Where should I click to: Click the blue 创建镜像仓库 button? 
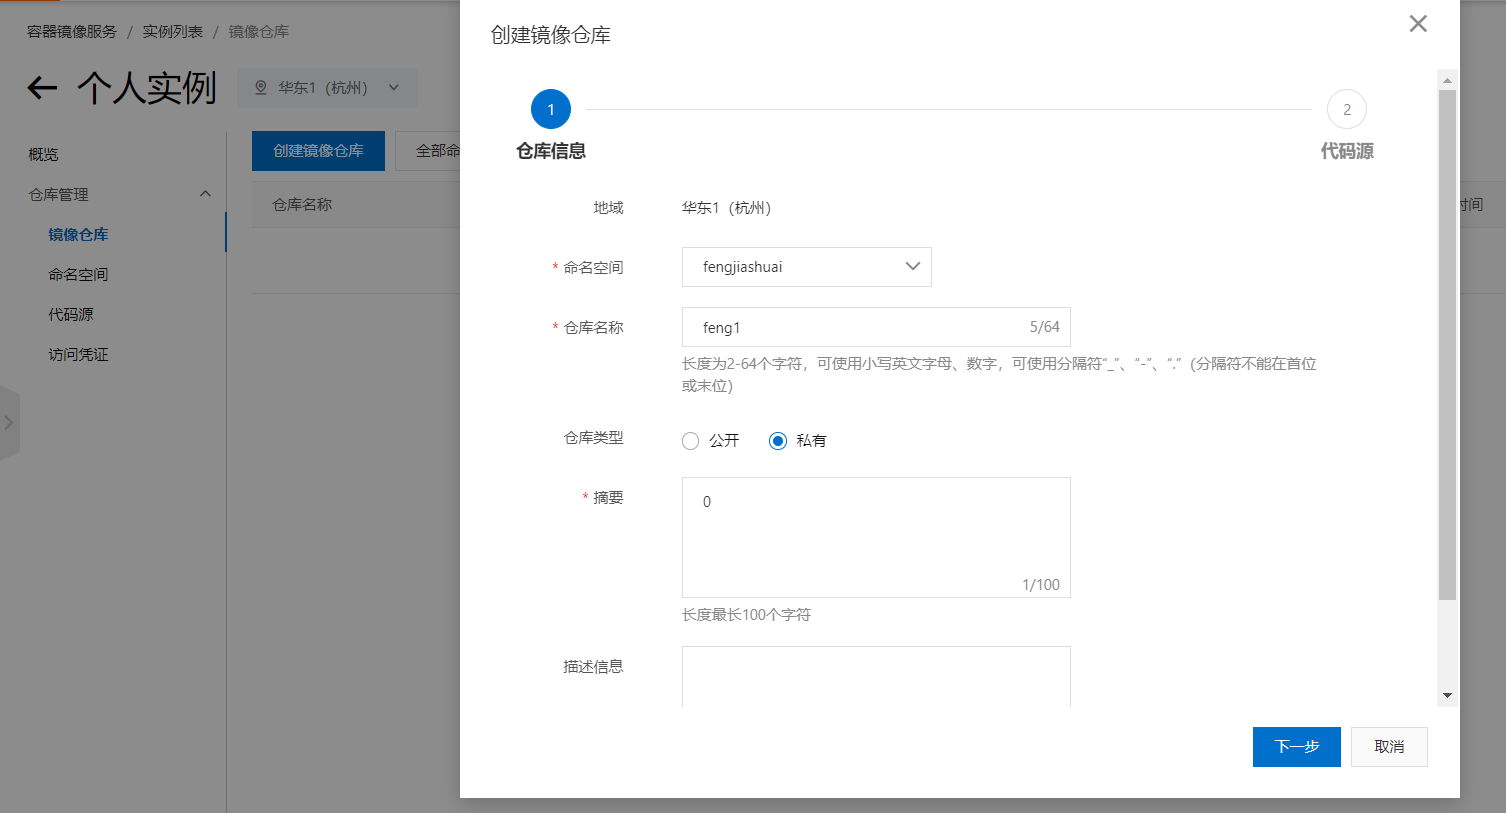318,151
